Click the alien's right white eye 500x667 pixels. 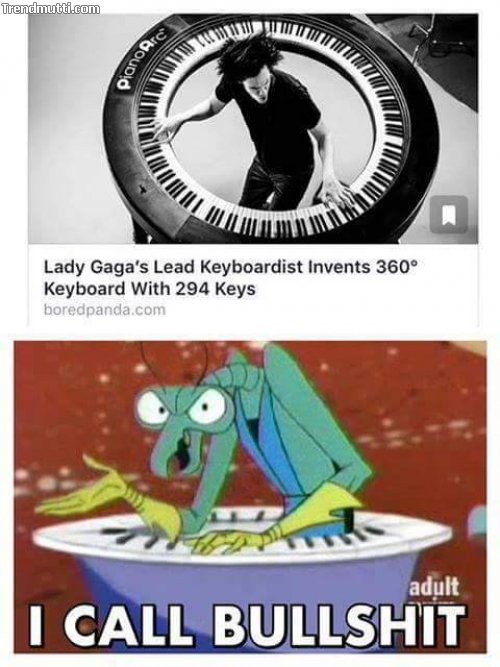[207, 407]
